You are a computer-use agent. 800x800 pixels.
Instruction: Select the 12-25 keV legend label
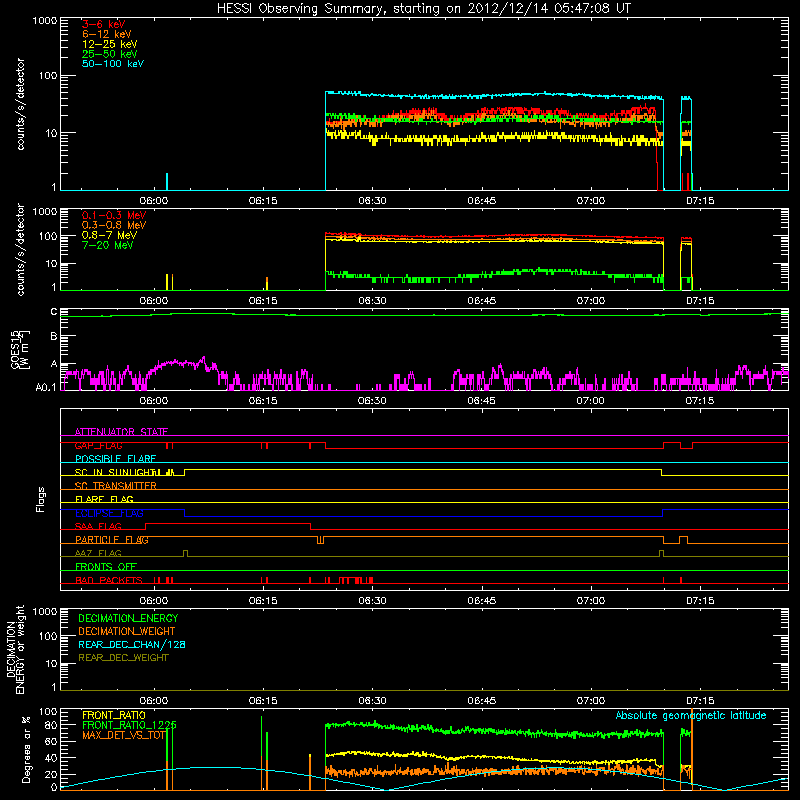coord(109,44)
